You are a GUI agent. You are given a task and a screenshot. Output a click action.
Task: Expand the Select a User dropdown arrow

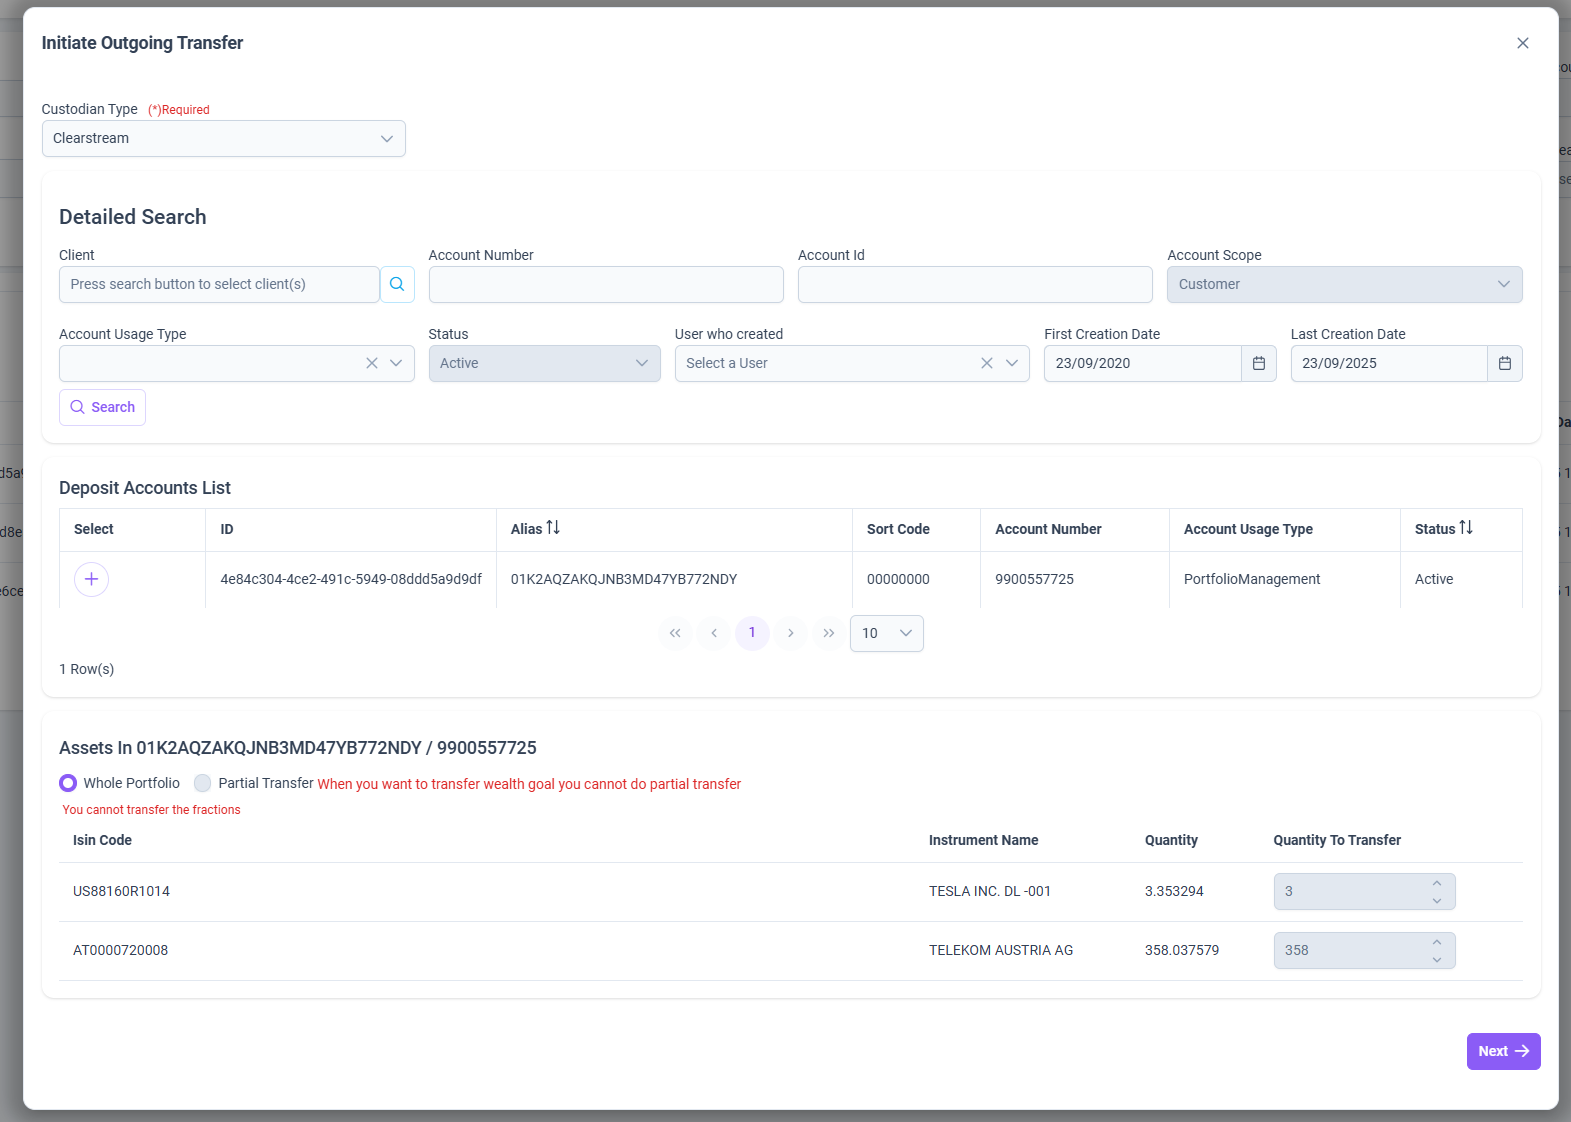coord(1012,363)
